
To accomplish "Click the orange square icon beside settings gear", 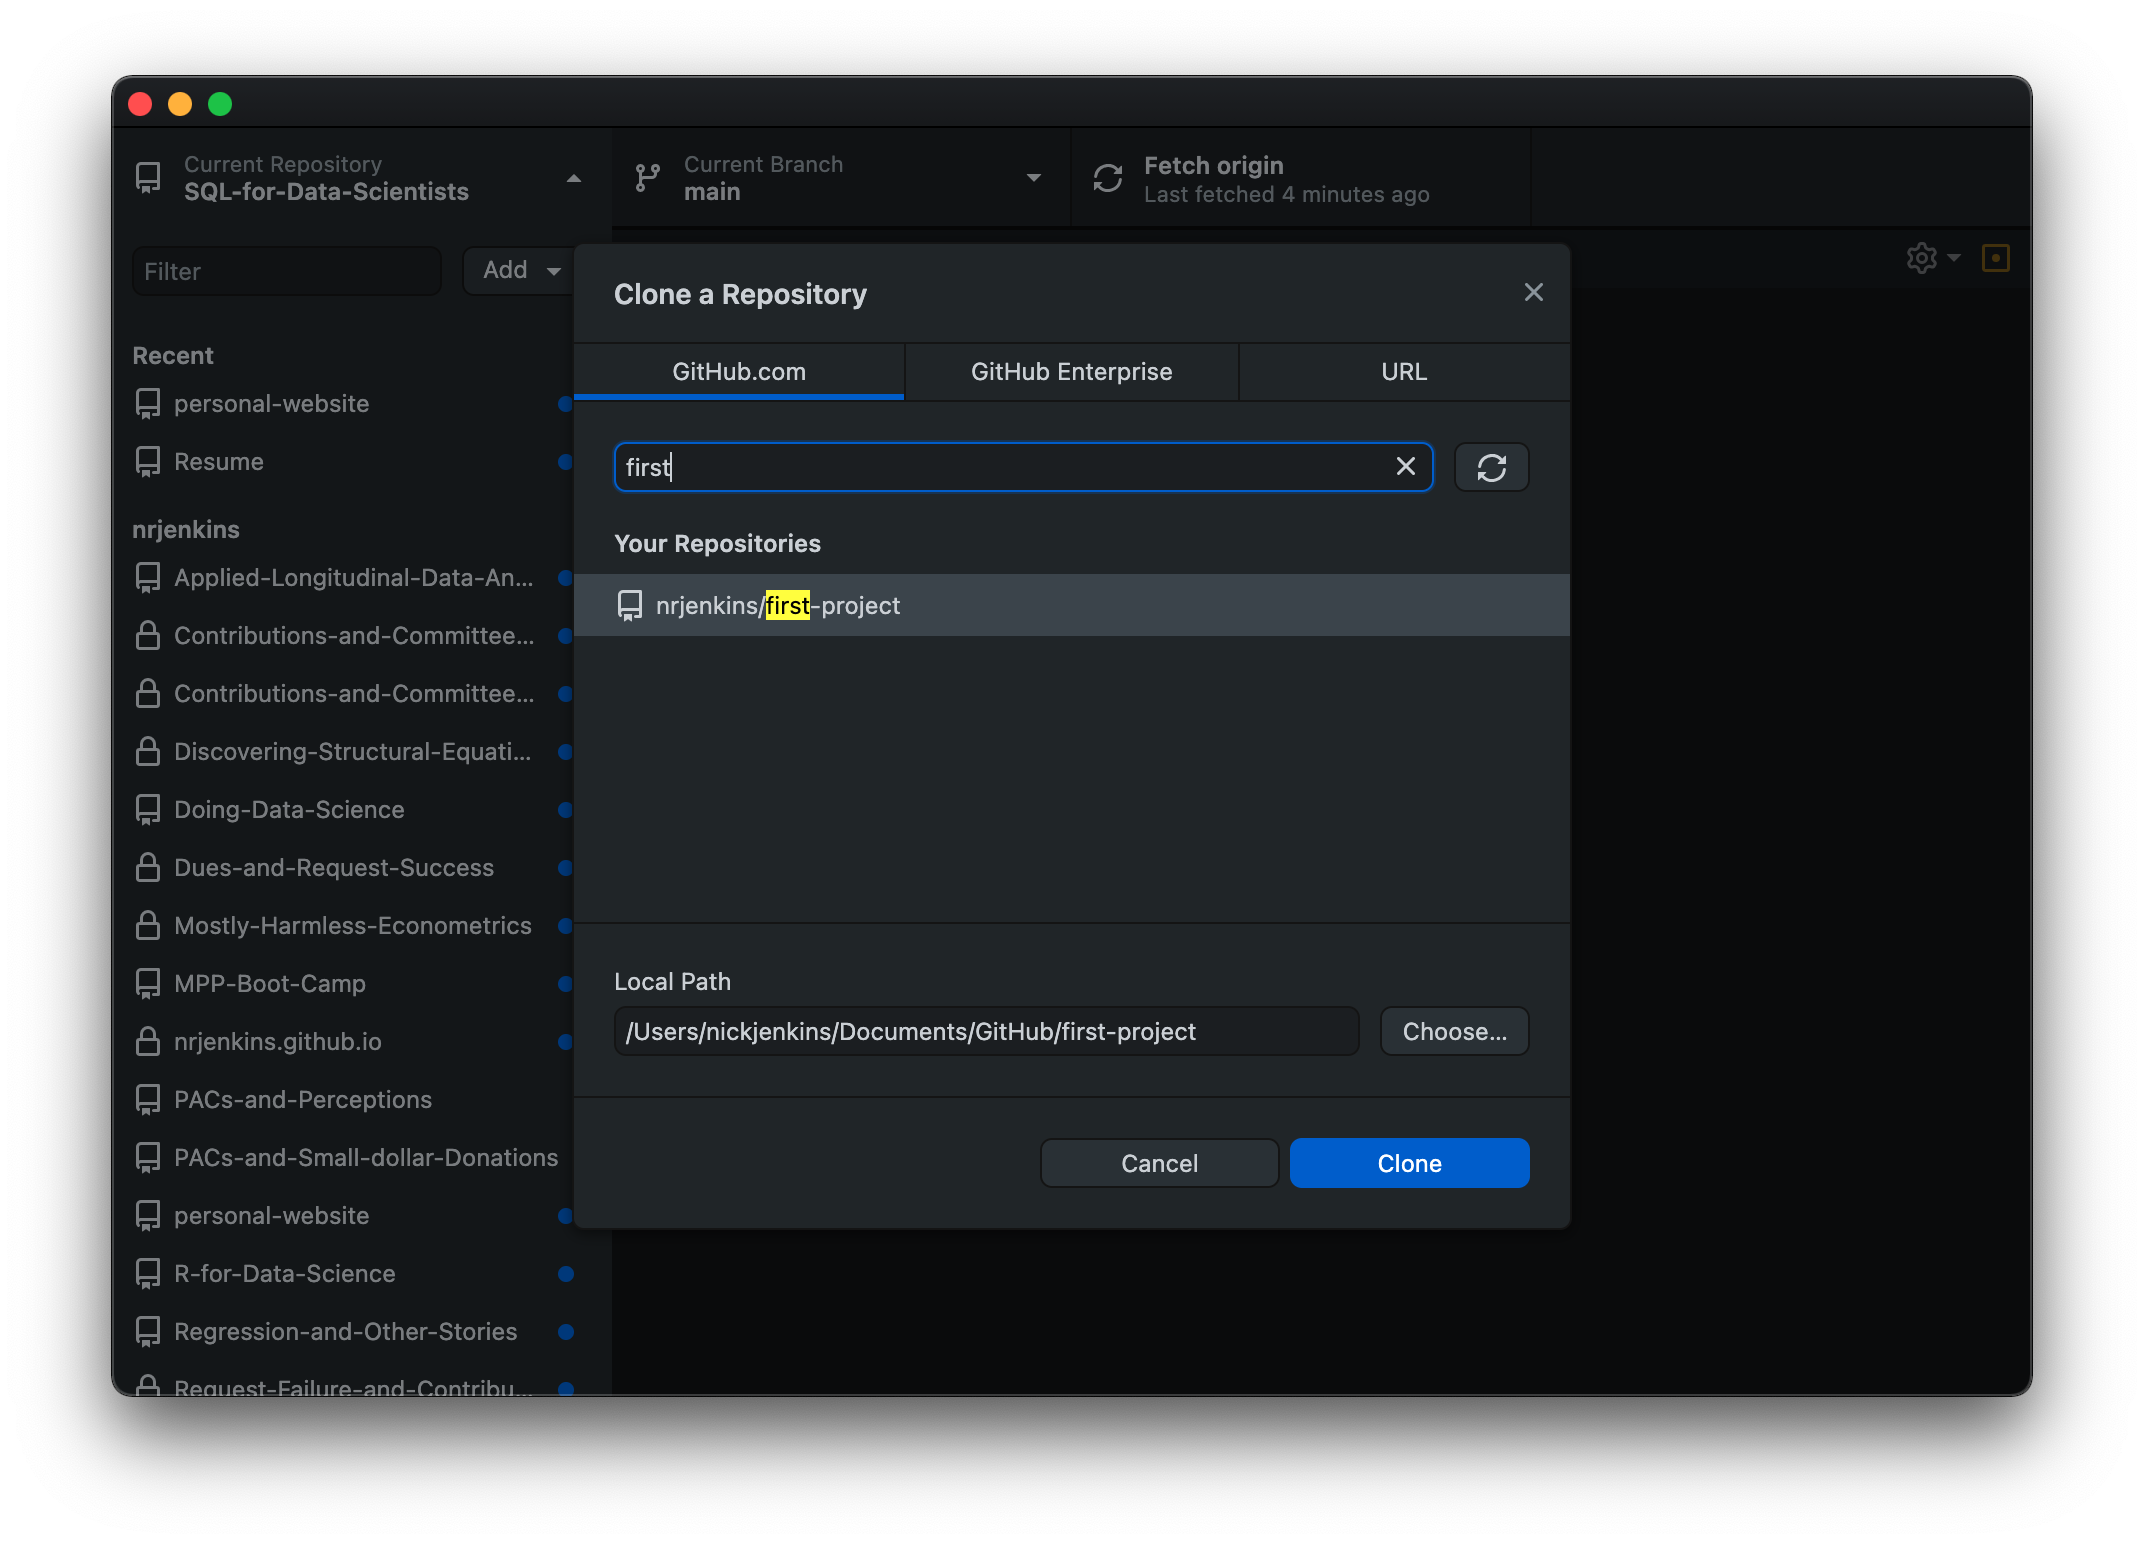I will (1996, 258).
